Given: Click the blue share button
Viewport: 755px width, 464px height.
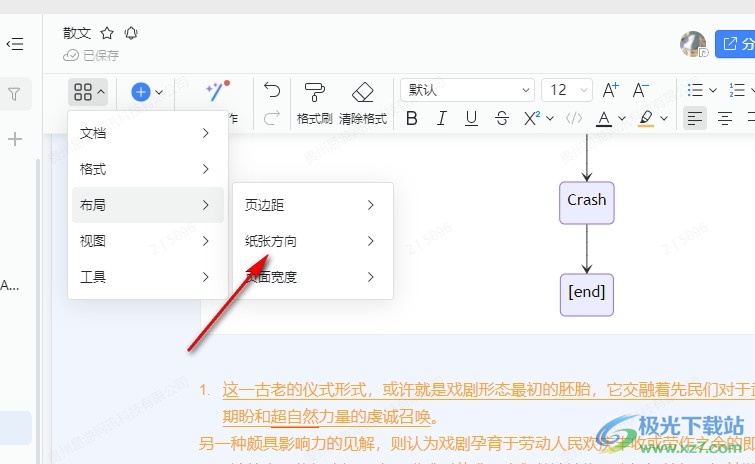Looking at the screenshot, I should coord(735,44).
